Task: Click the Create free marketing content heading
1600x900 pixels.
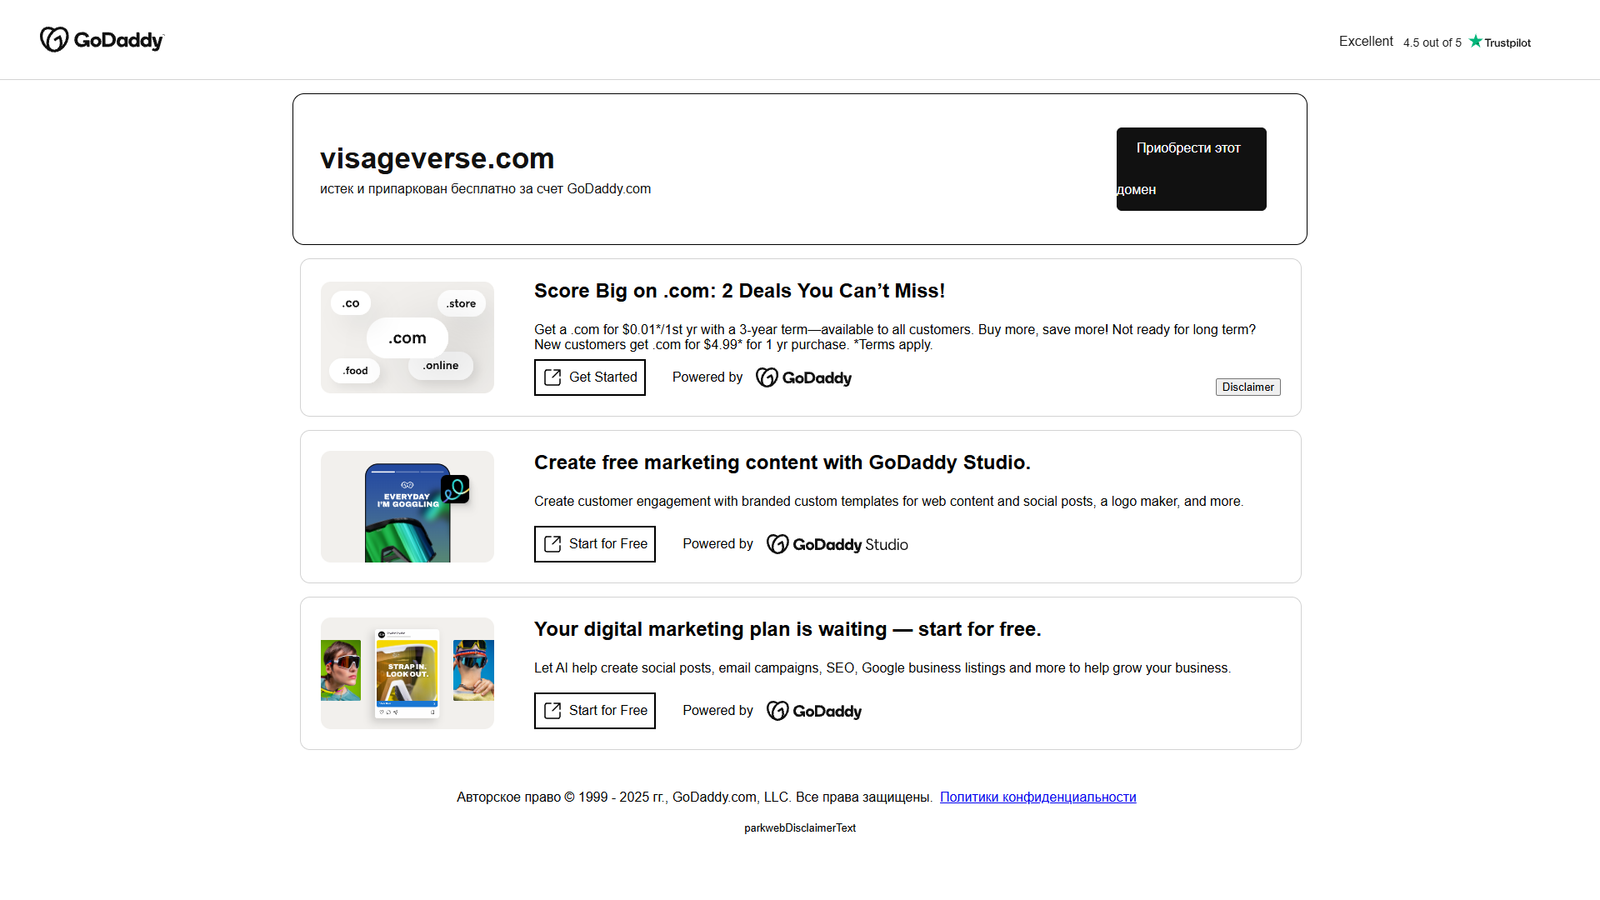Action: tap(782, 463)
